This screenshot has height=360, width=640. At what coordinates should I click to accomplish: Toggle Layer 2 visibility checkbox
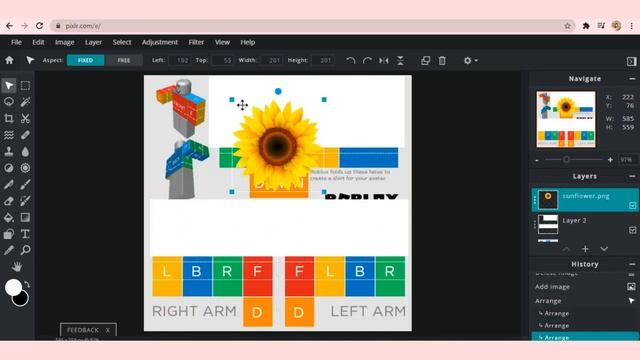pyautogui.click(x=632, y=230)
